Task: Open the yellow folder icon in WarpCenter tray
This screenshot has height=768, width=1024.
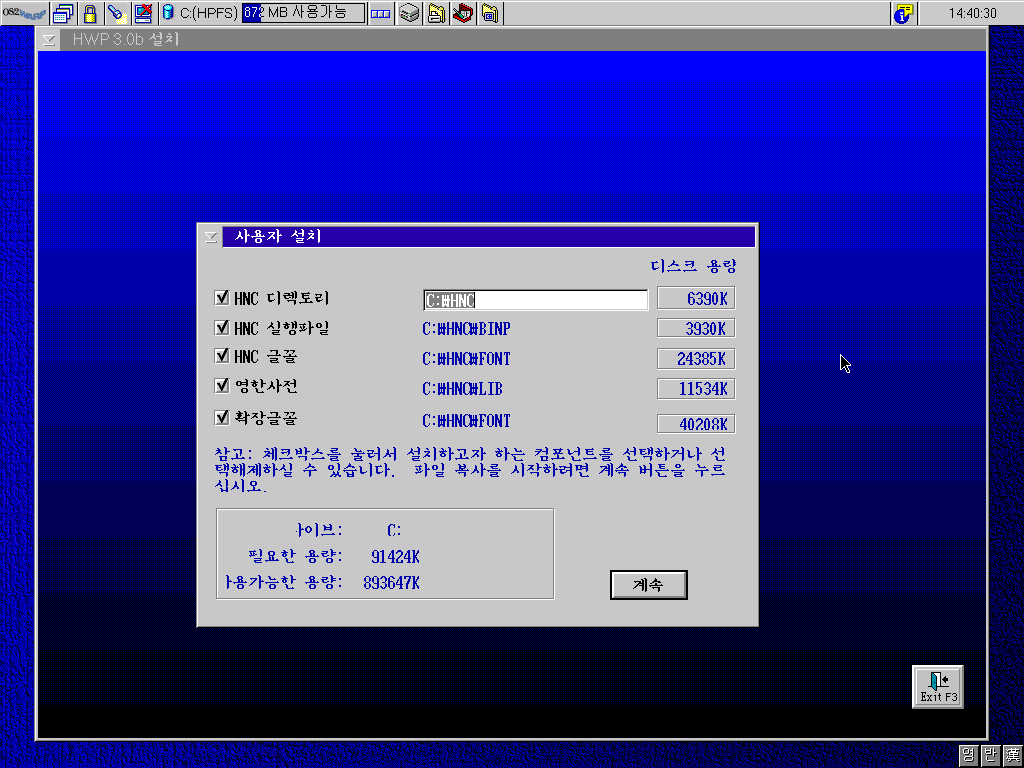Action: tap(490, 13)
